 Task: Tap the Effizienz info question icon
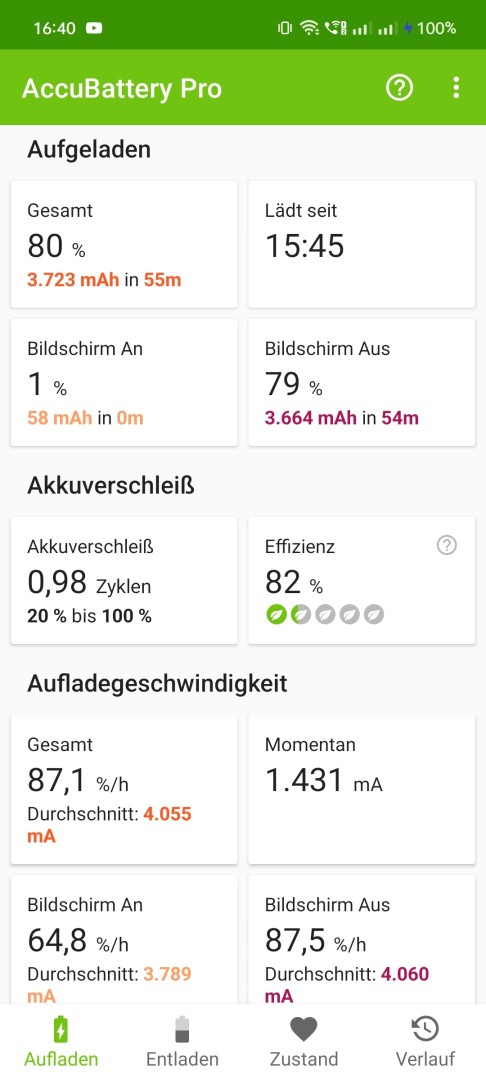pos(447,546)
